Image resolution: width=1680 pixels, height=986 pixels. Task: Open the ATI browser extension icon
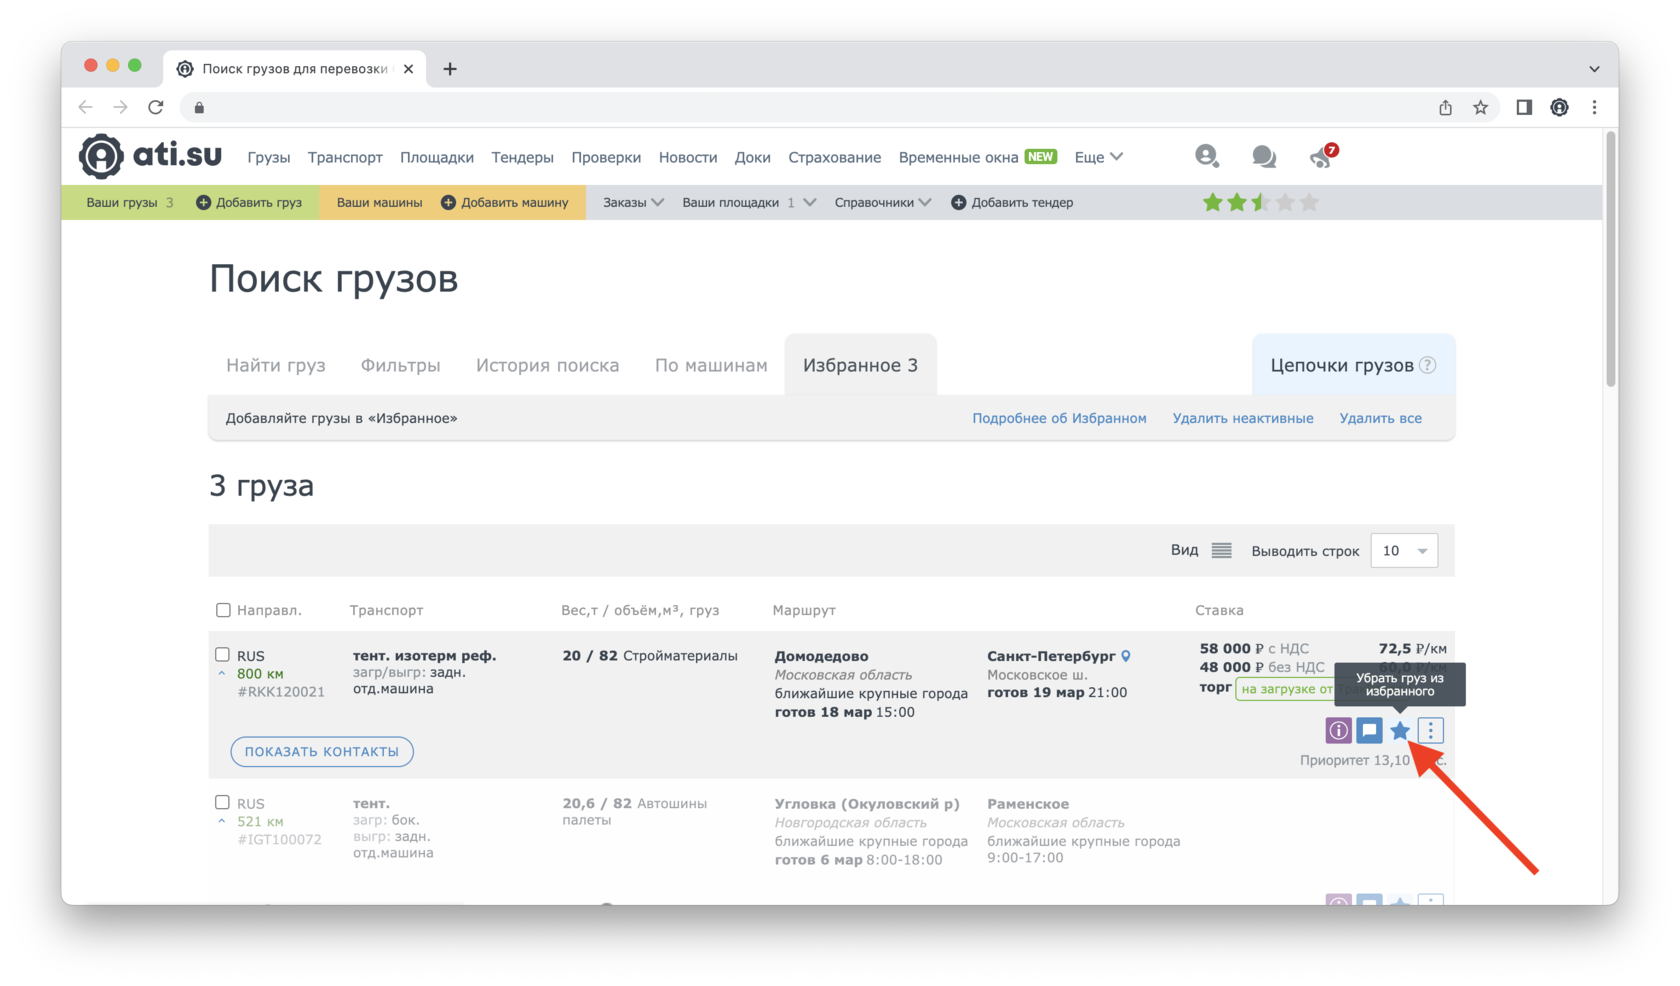(x=1559, y=107)
